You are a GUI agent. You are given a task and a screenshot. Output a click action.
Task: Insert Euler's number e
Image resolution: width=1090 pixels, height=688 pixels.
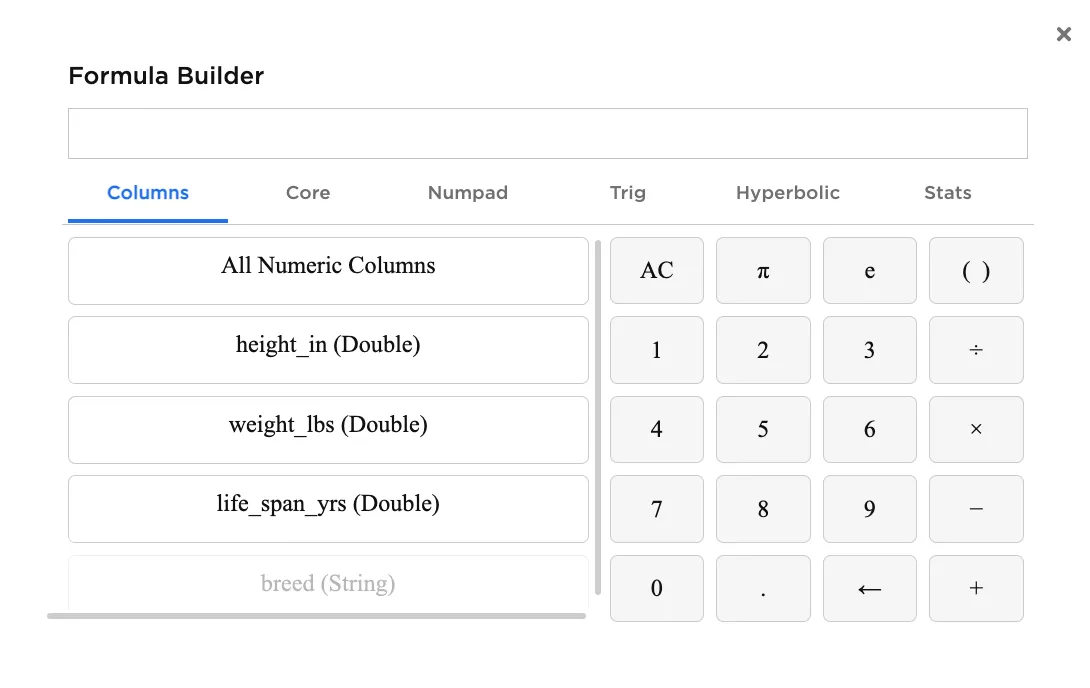869,270
